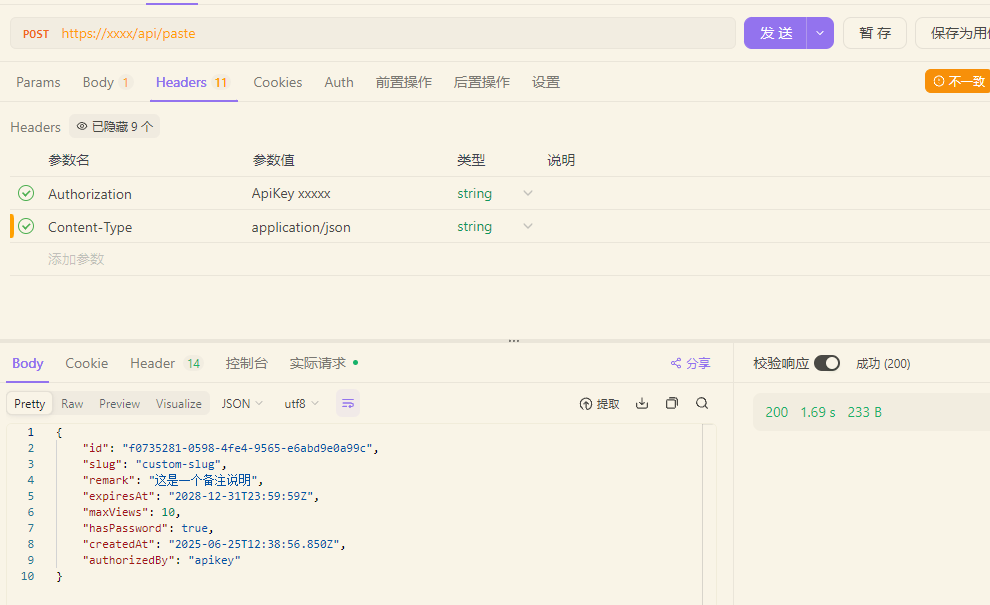Open the 控制台 console tab

click(246, 363)
